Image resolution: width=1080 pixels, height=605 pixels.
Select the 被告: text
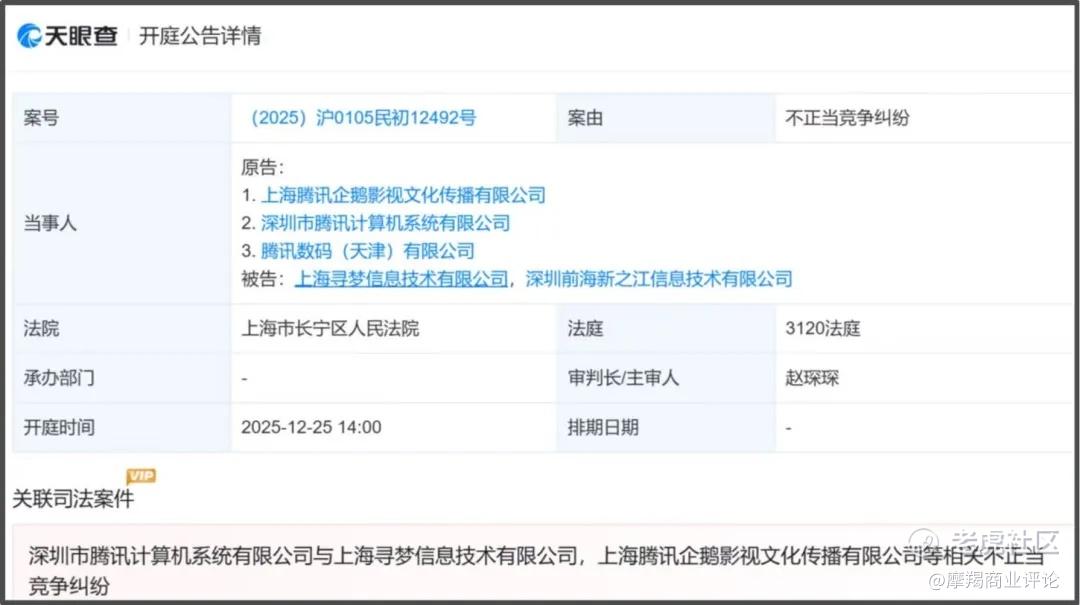[x=262, y=279]
